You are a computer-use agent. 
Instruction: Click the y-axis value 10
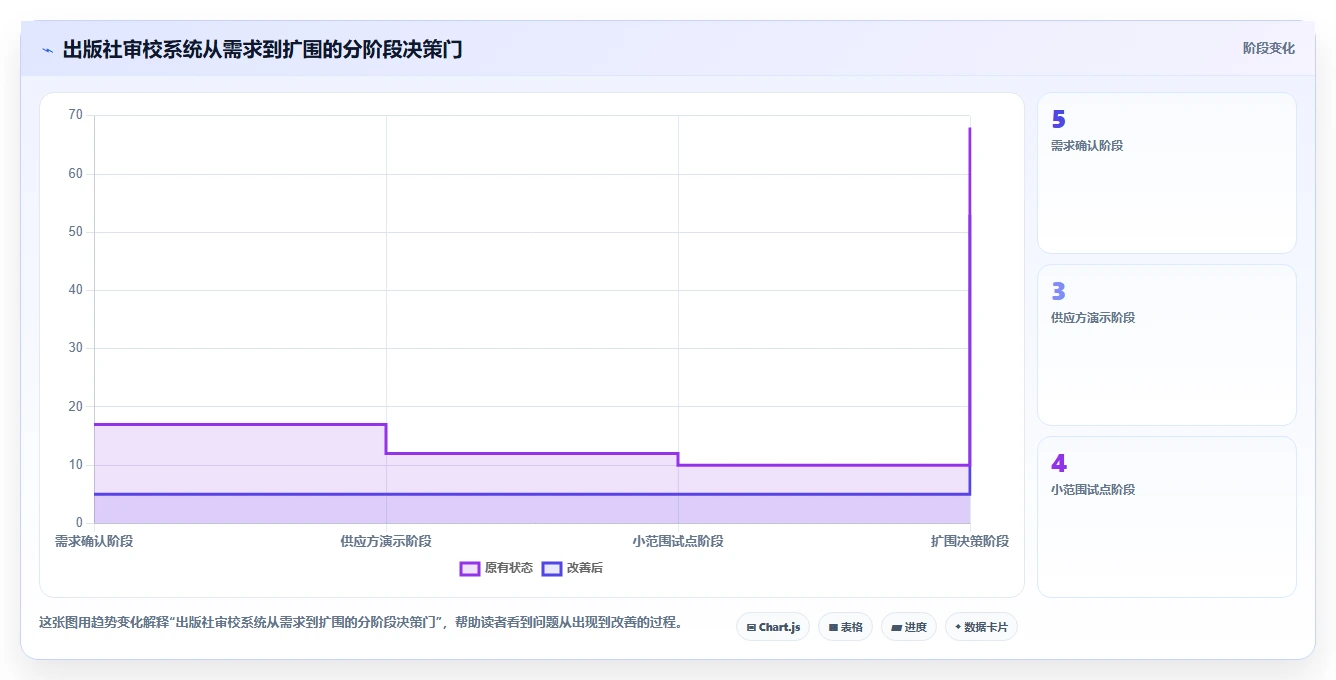coord(76,465)
